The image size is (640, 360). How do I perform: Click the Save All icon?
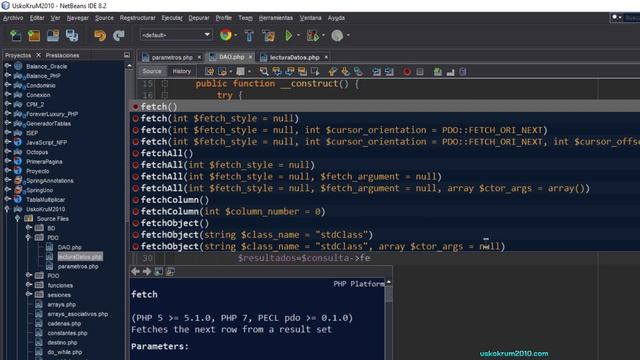click(72, 36)
